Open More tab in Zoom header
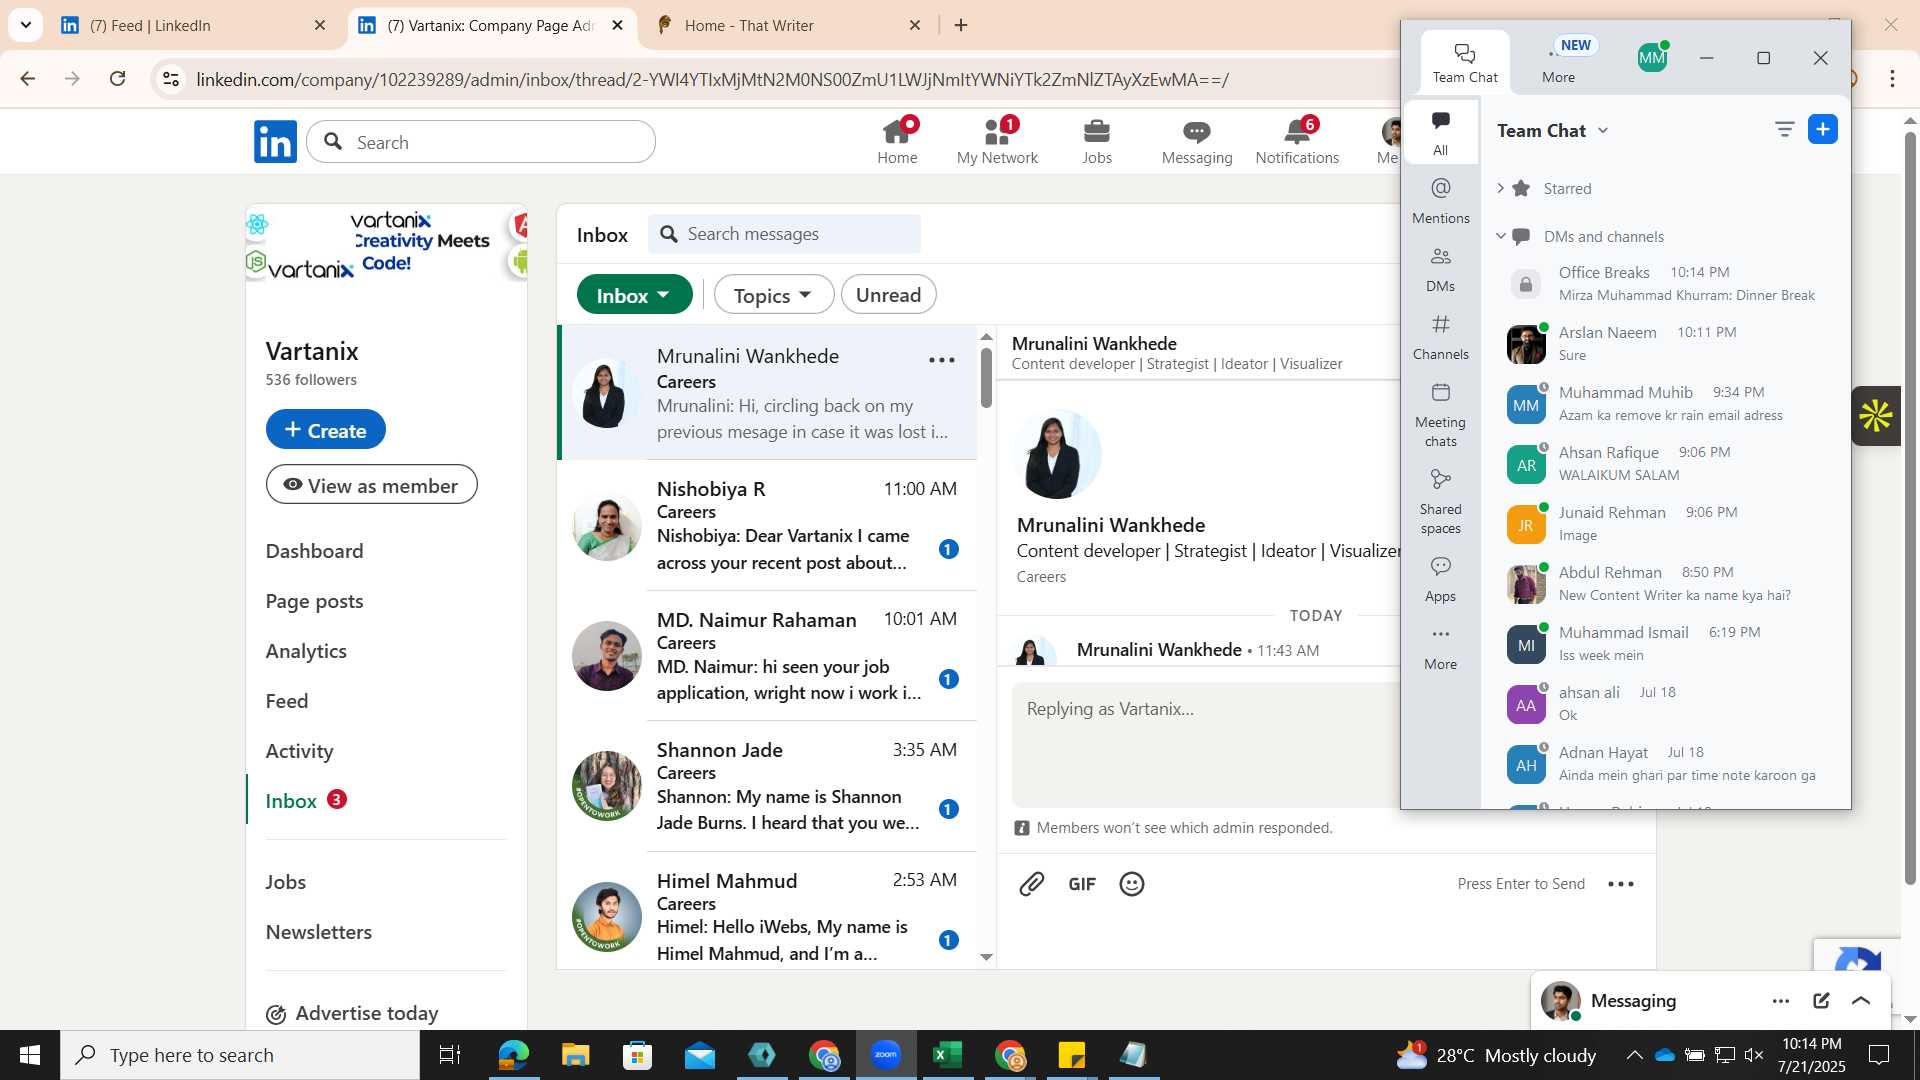1920x1080 pixels. tap(1558, 63)
